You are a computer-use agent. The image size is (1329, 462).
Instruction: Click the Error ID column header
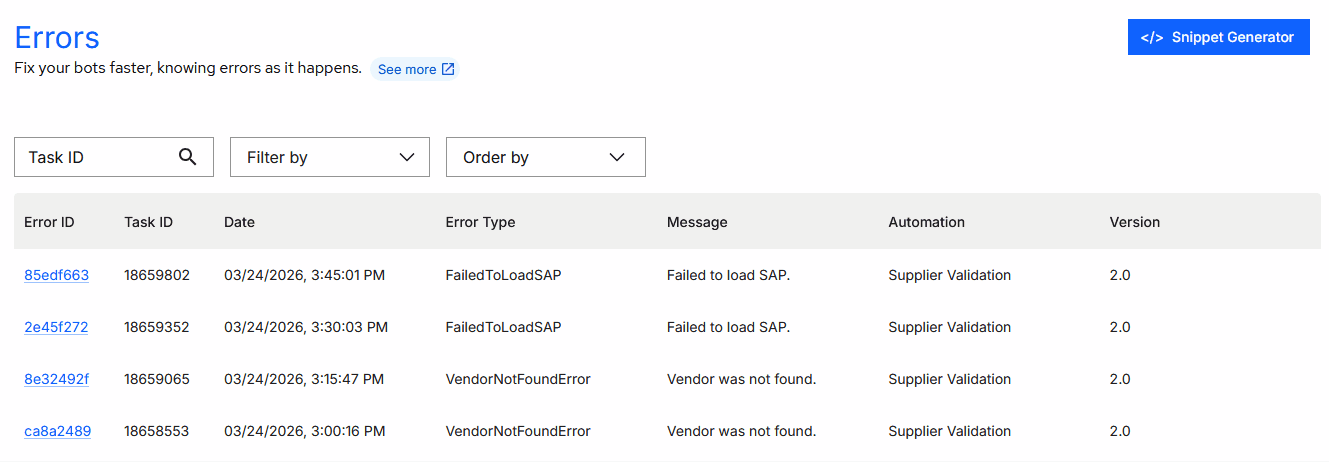pyautogui.click(x=49, y=222)
